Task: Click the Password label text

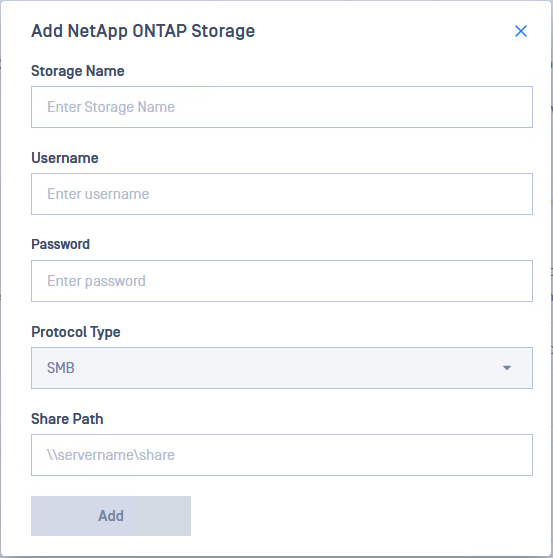Action: 60,244
